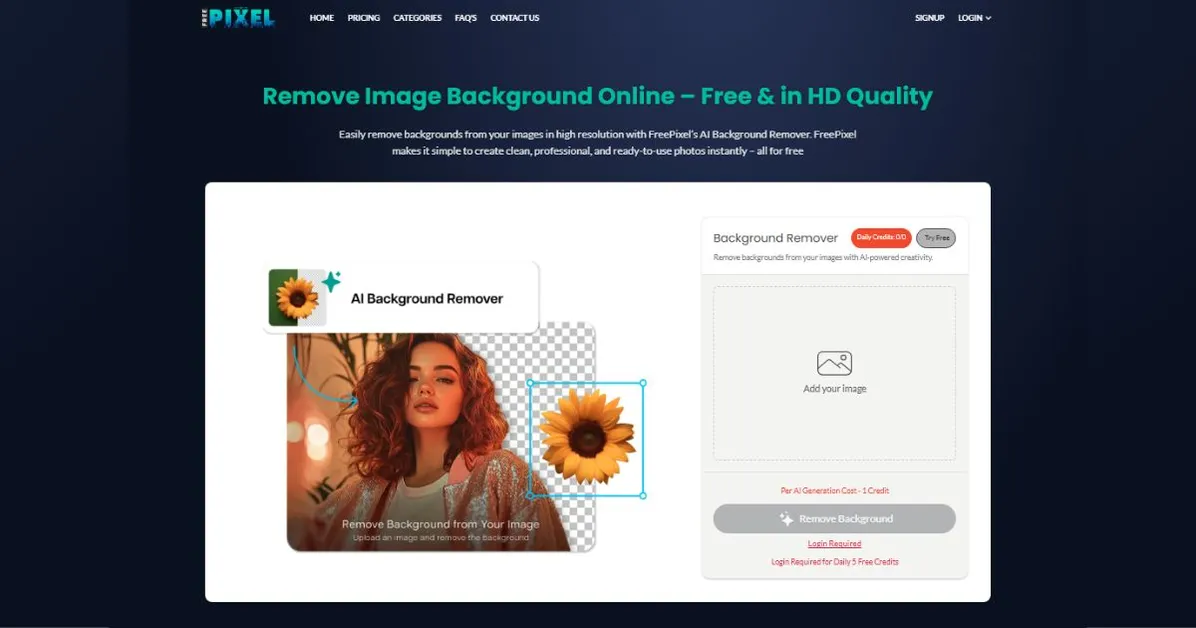This screenshot has width=1196, height=628.
Task: Click the SIGNUP link
Action: point(929,18)
